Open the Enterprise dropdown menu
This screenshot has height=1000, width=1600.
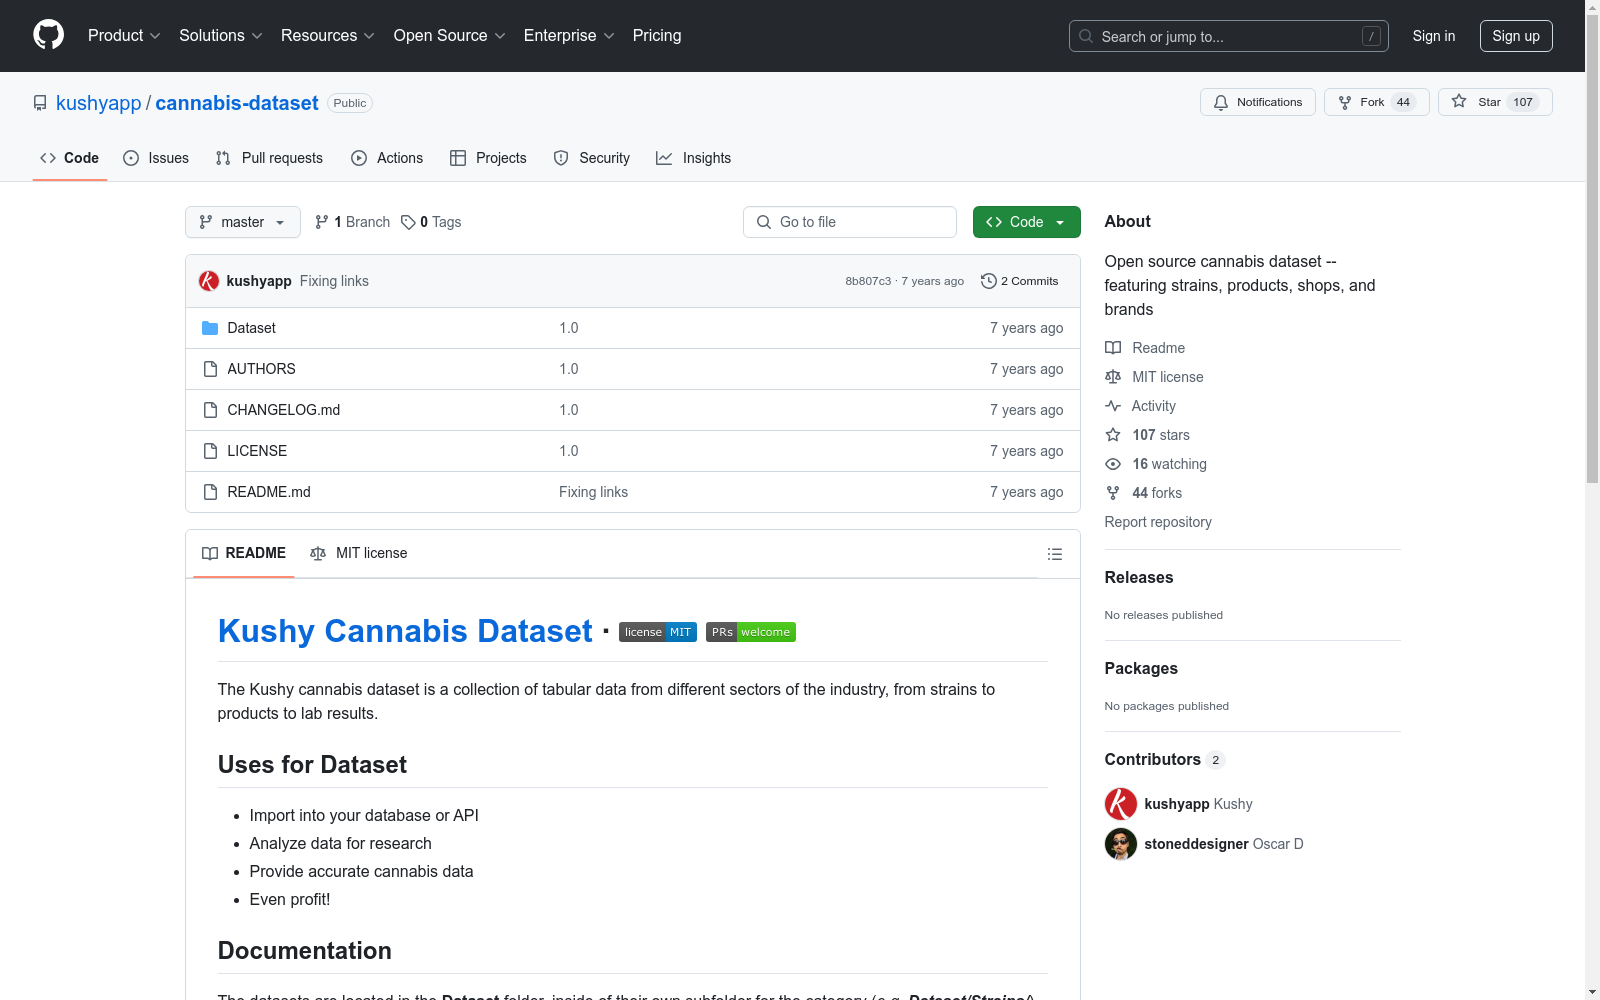click(x=569, y=36)
